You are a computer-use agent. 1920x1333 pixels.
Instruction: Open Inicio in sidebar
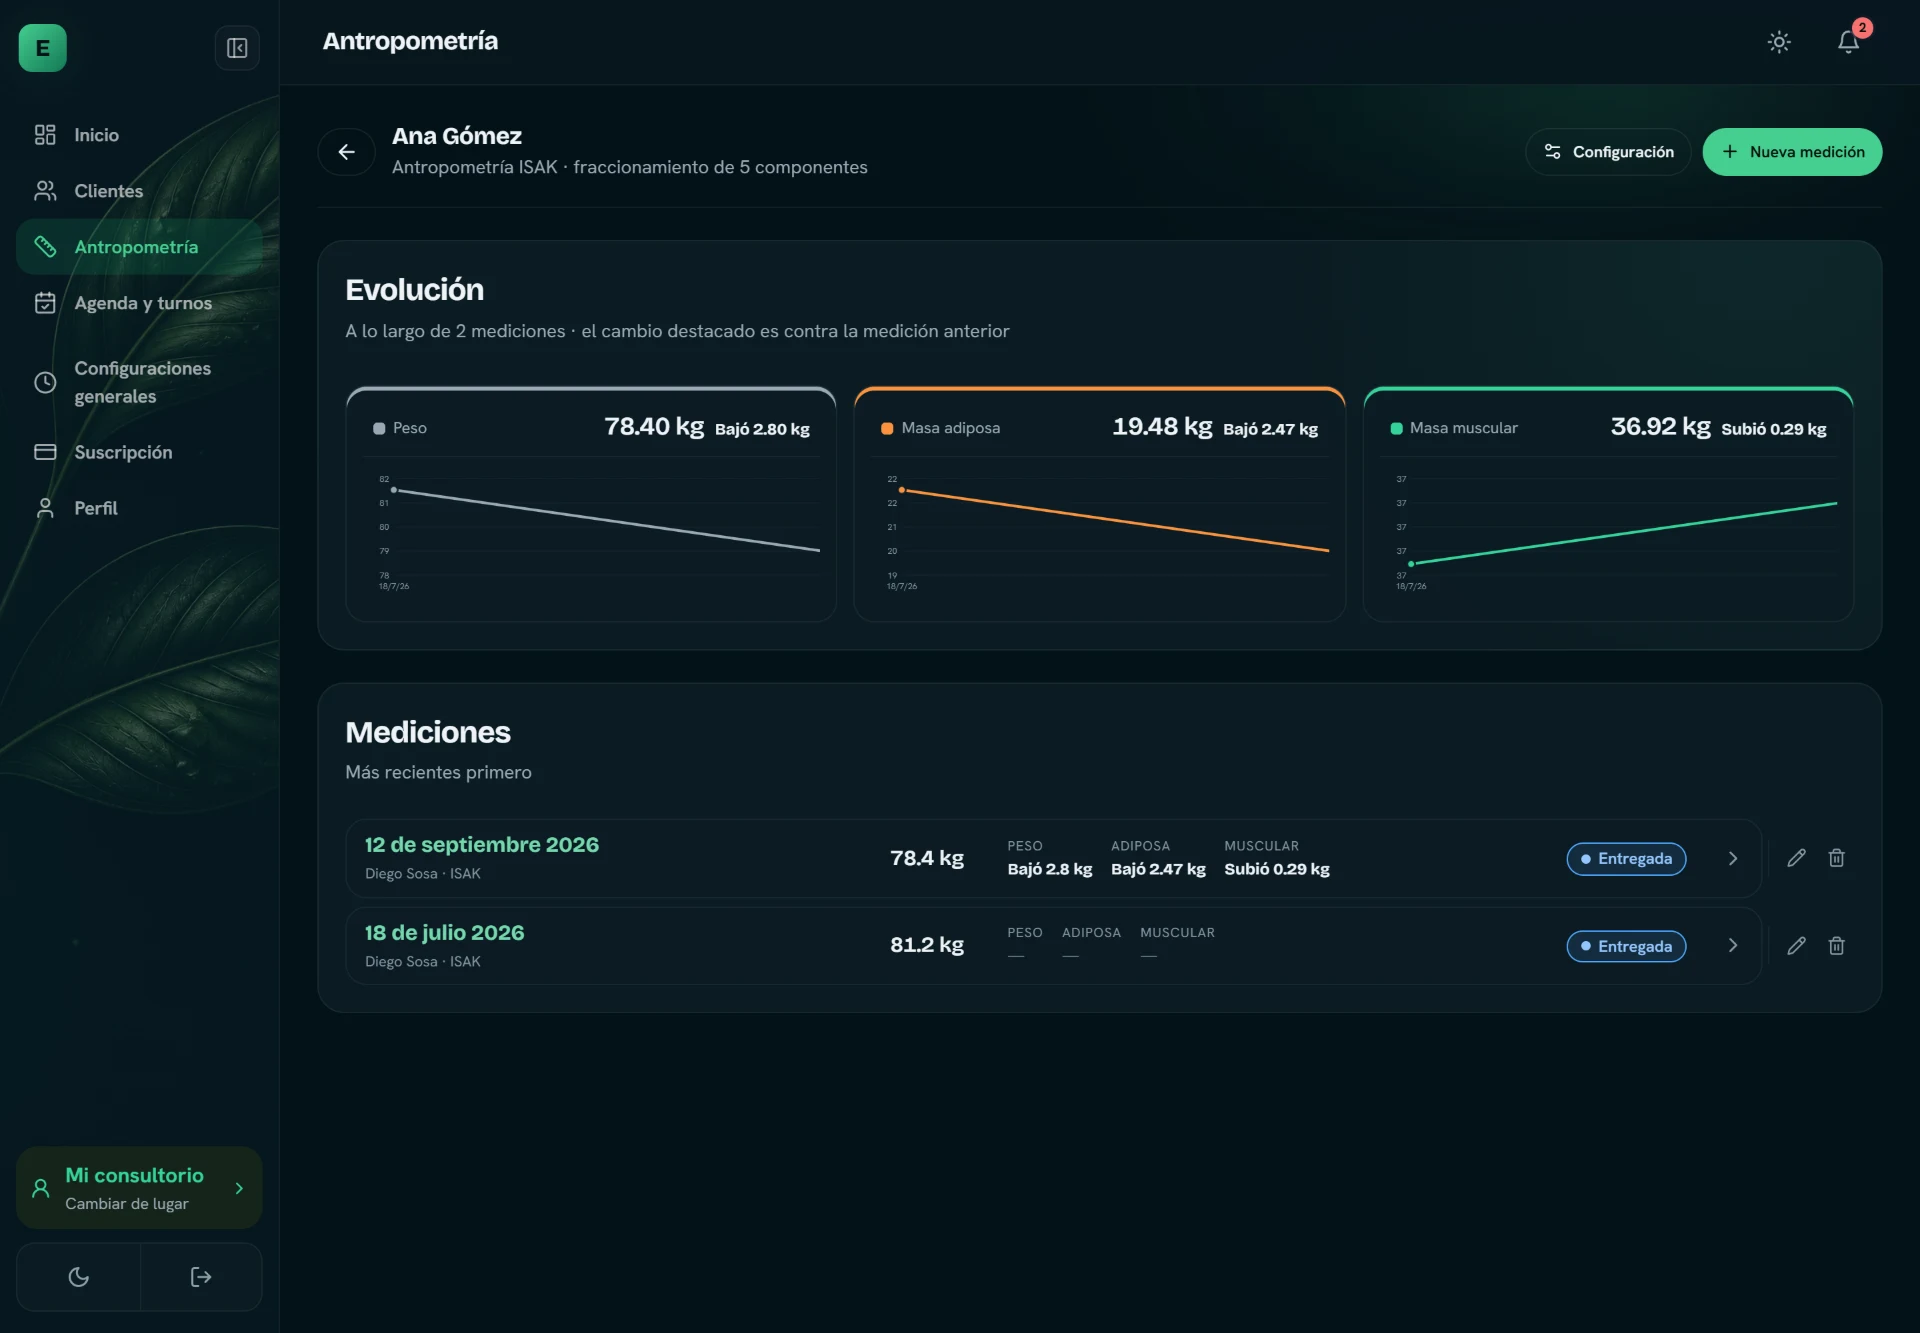pos(139,135)
